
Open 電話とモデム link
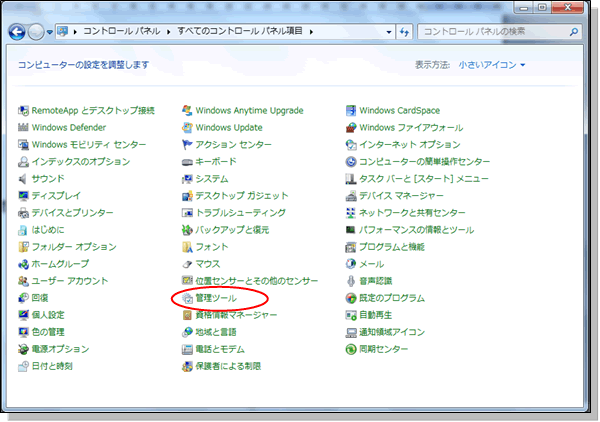(220, 349)
